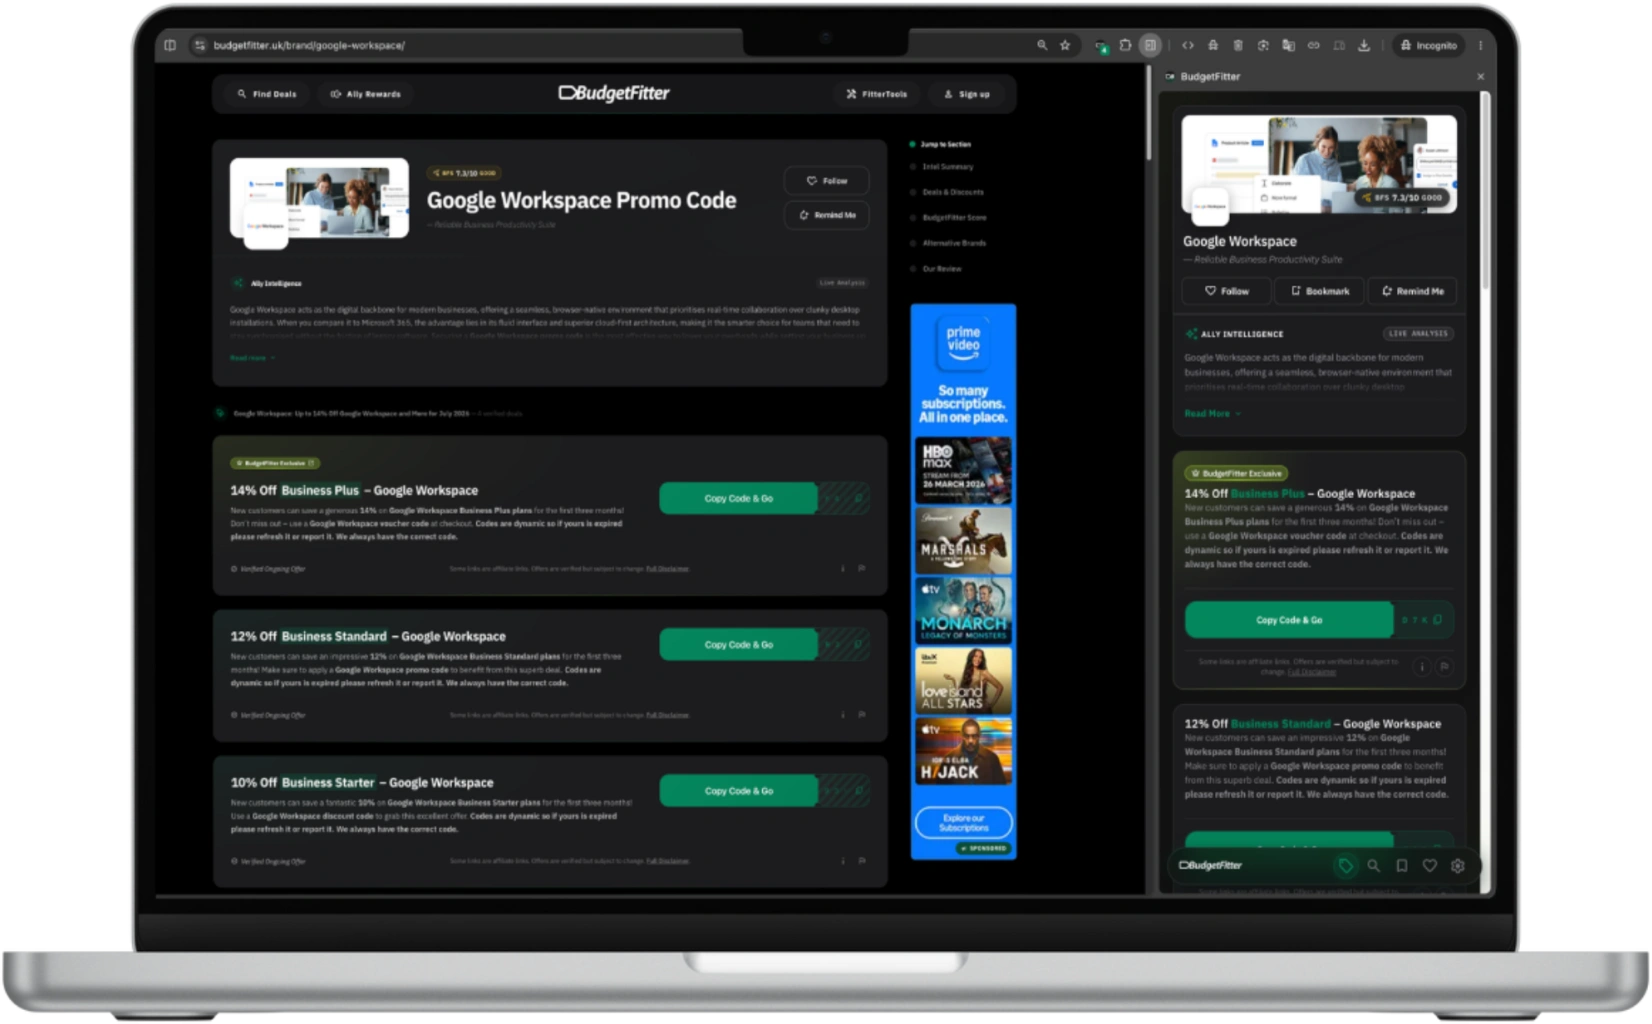
Task: Jump to the Deals & Discounts section
Action: click(x=952, y=192)
